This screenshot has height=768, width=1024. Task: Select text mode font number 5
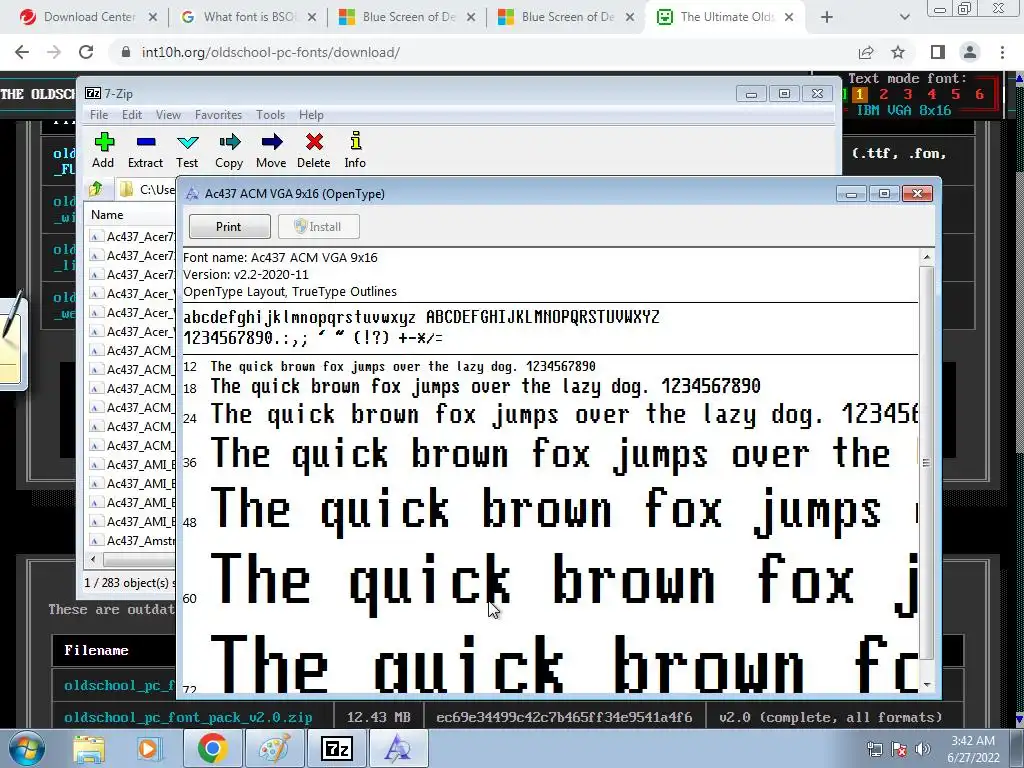pos(955,95)
